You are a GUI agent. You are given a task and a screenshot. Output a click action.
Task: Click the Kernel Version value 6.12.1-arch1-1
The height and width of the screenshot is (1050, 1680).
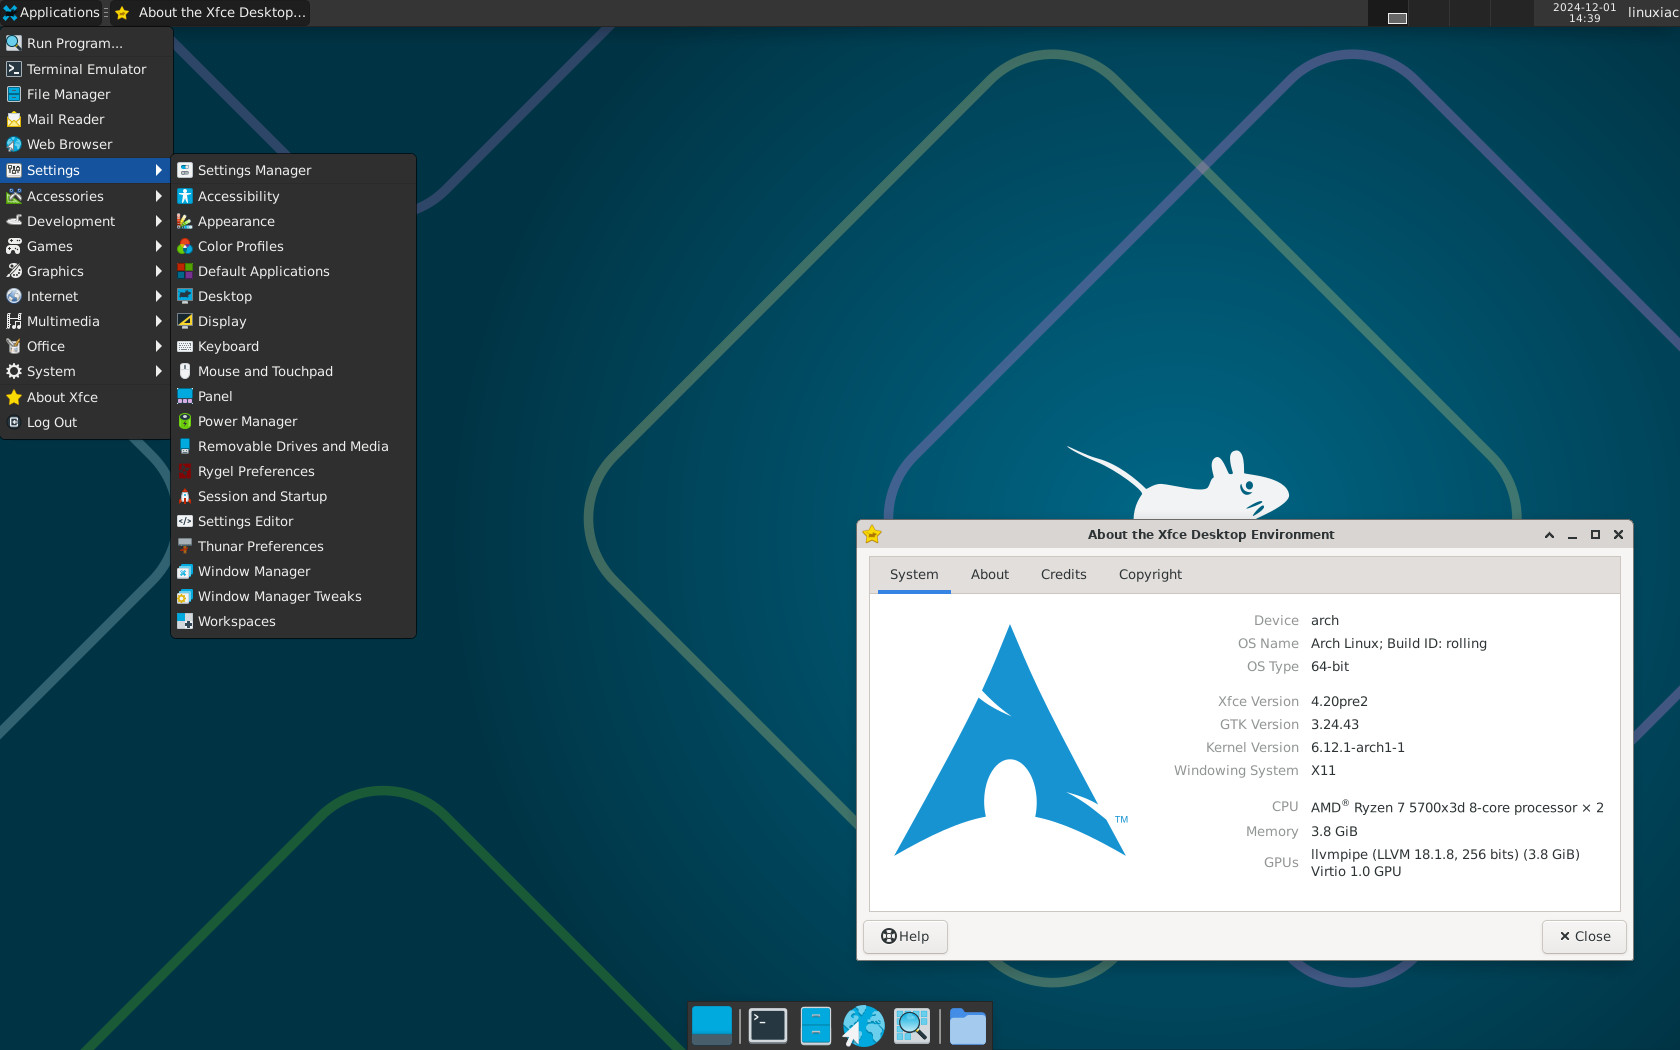(1357, 747)
